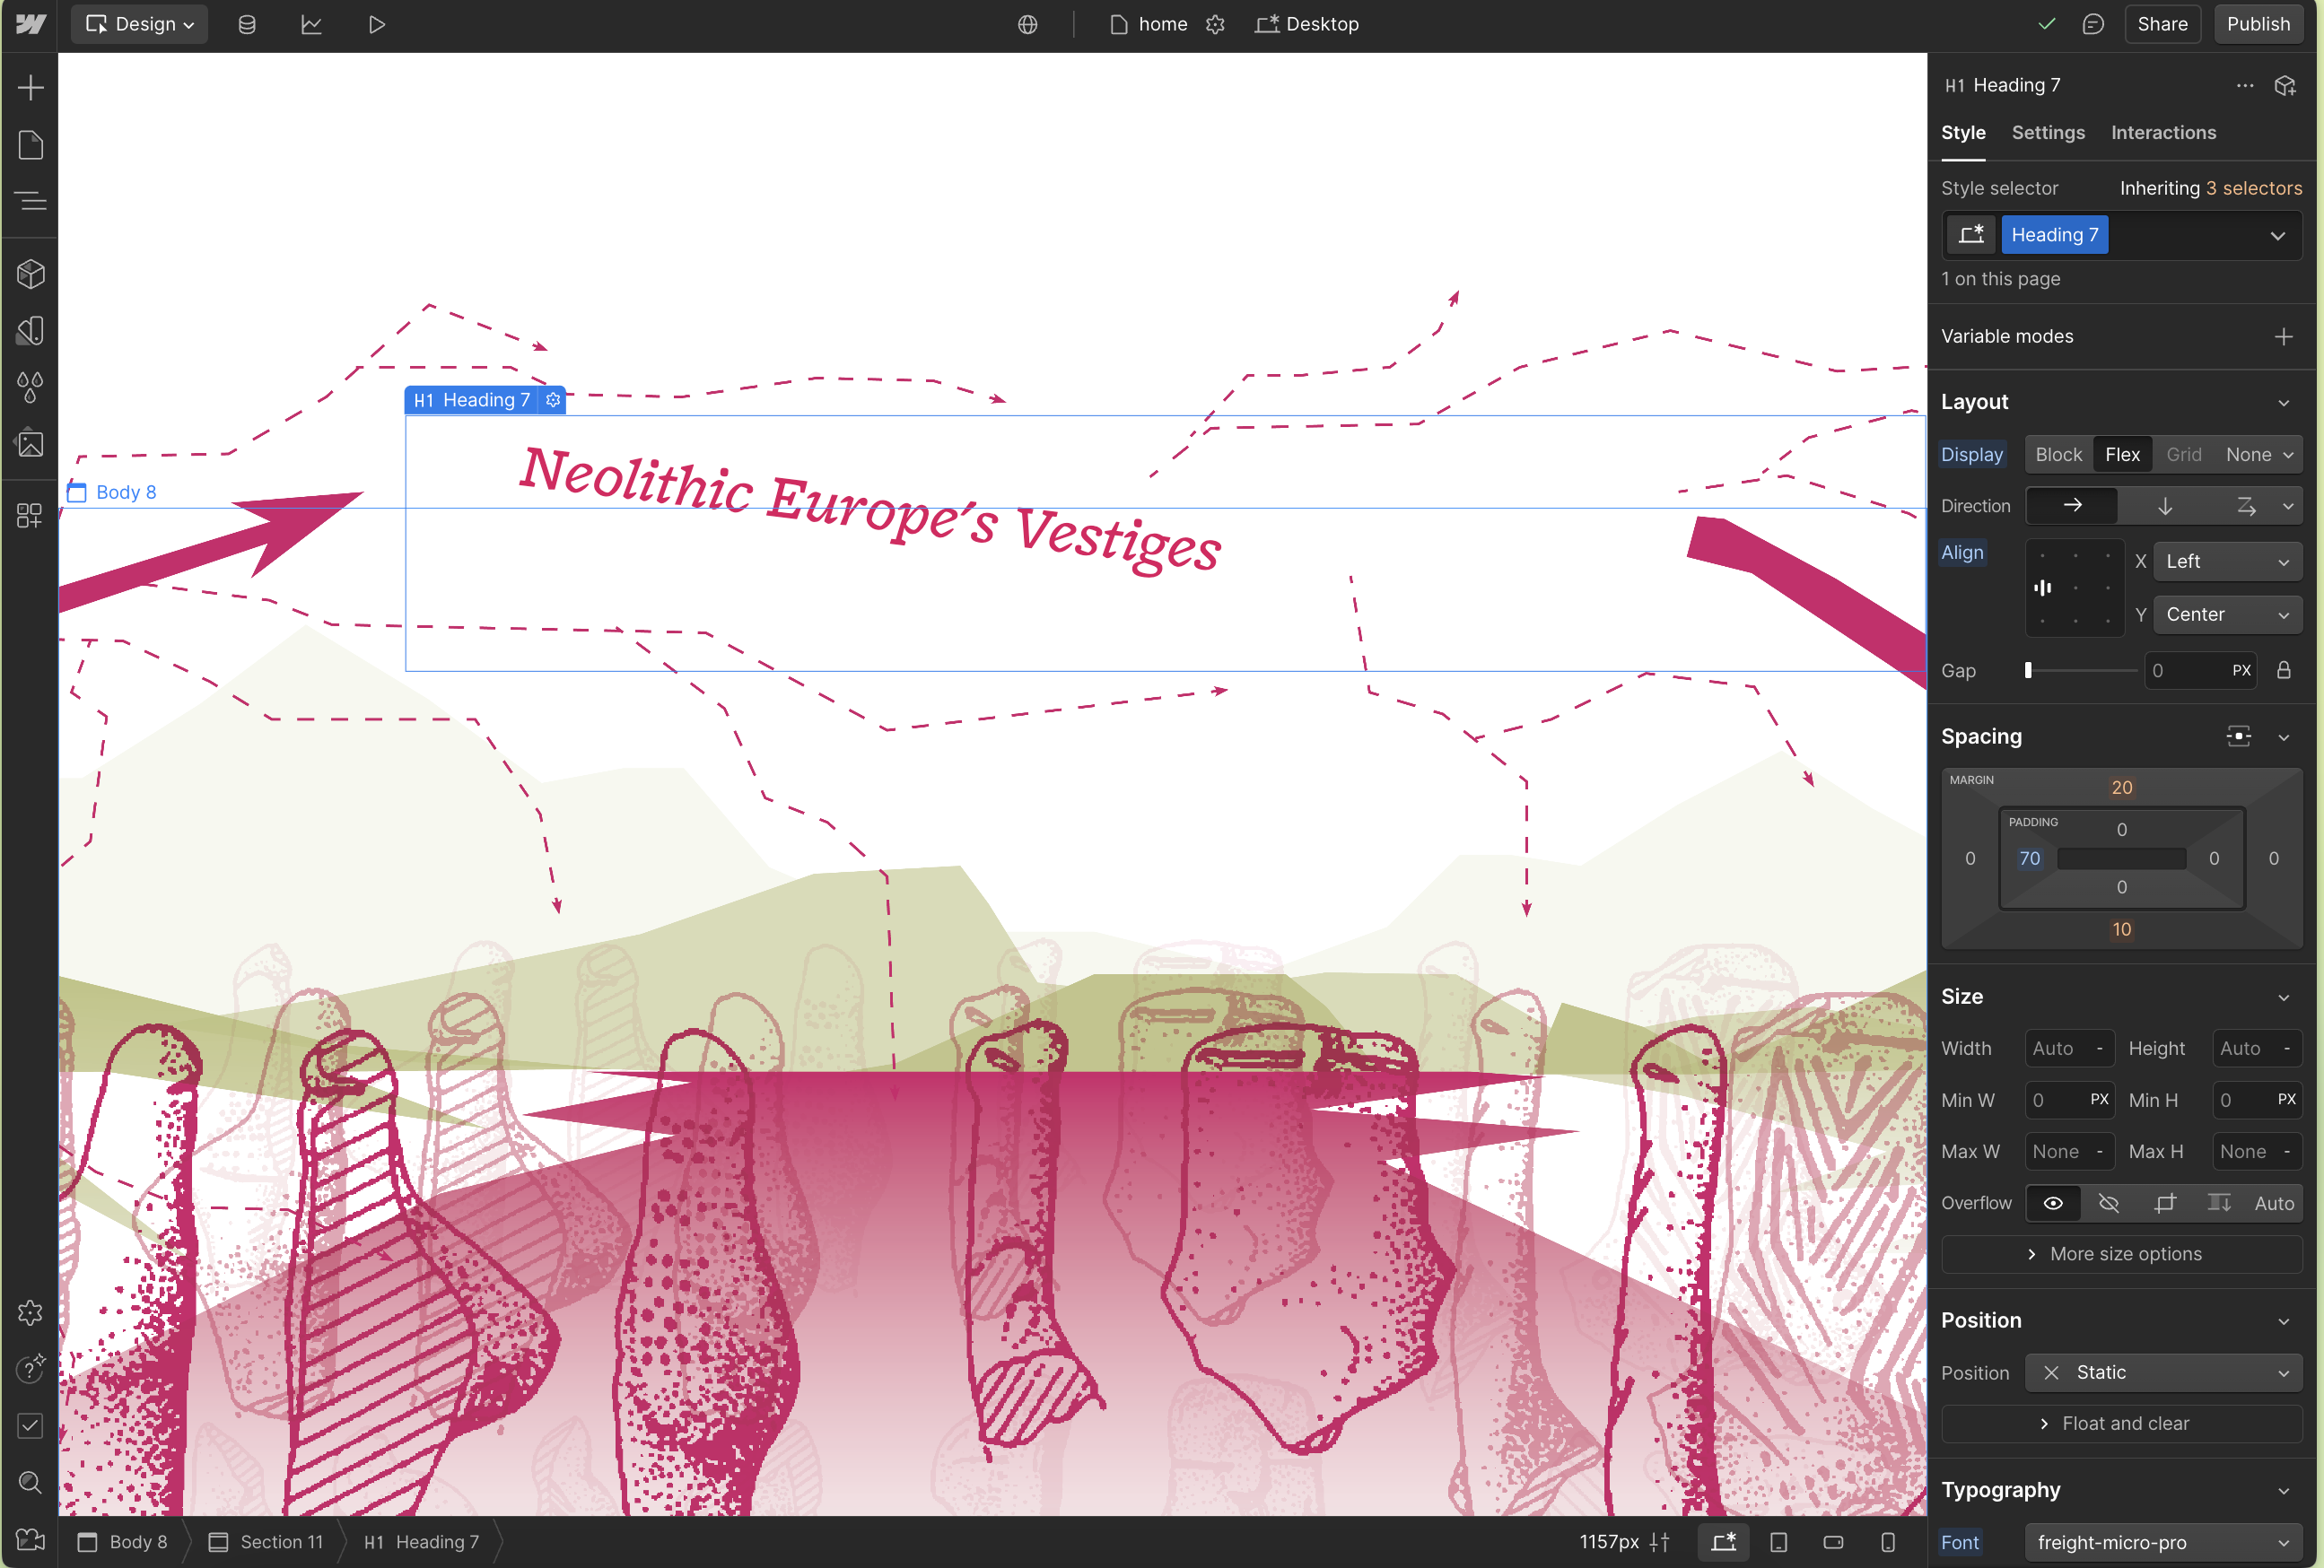
Task: Expand Float and clear options
Action: (2121, 1424)
